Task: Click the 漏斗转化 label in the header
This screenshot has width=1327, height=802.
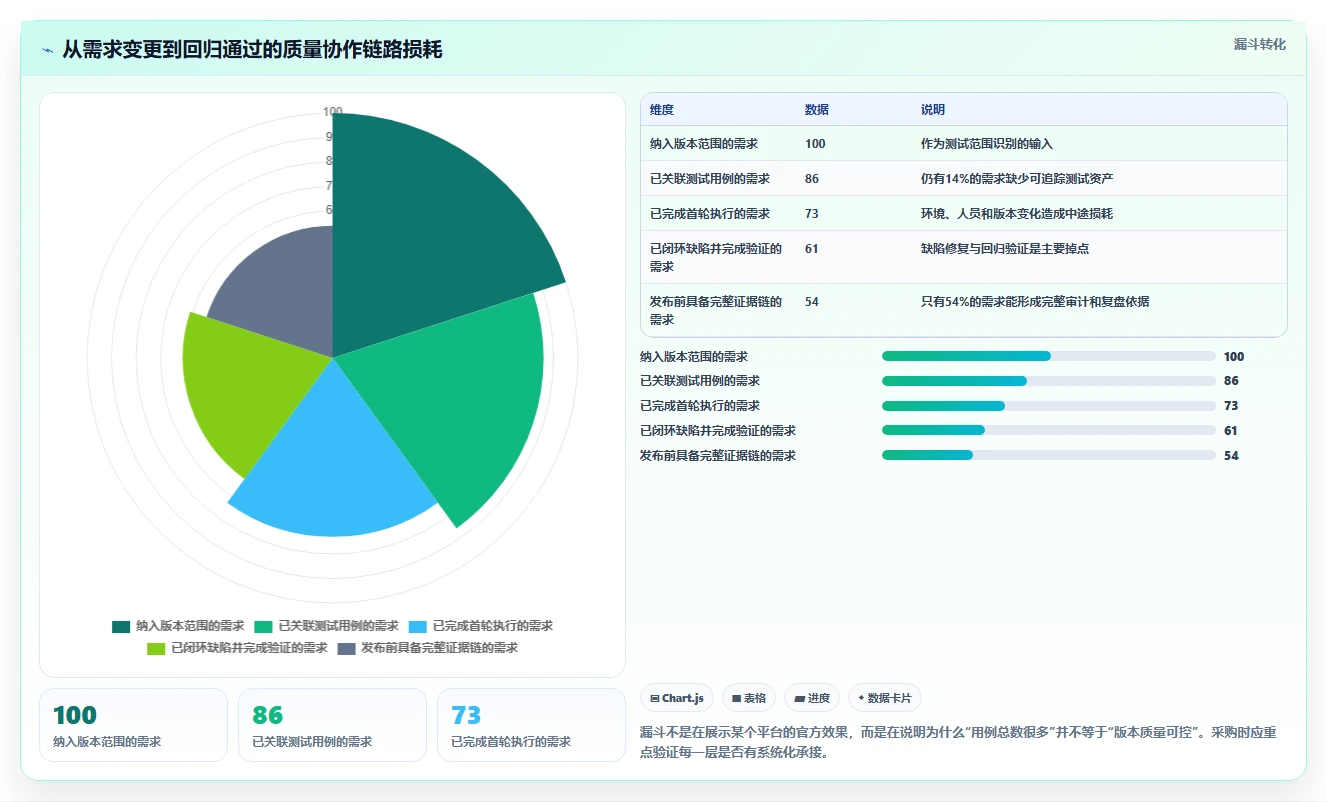Action: 1259,44
